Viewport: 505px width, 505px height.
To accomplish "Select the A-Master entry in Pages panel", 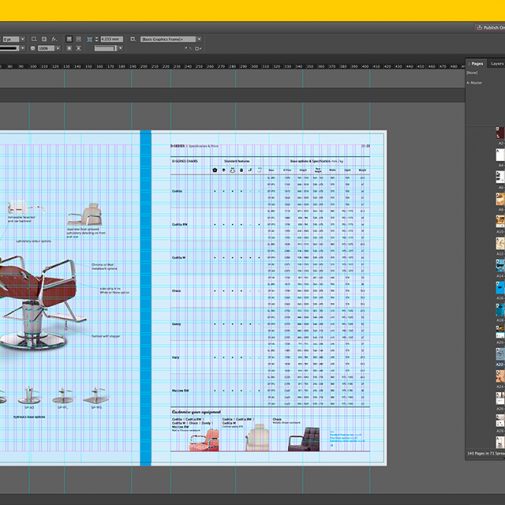I will [x=474, y=83].
